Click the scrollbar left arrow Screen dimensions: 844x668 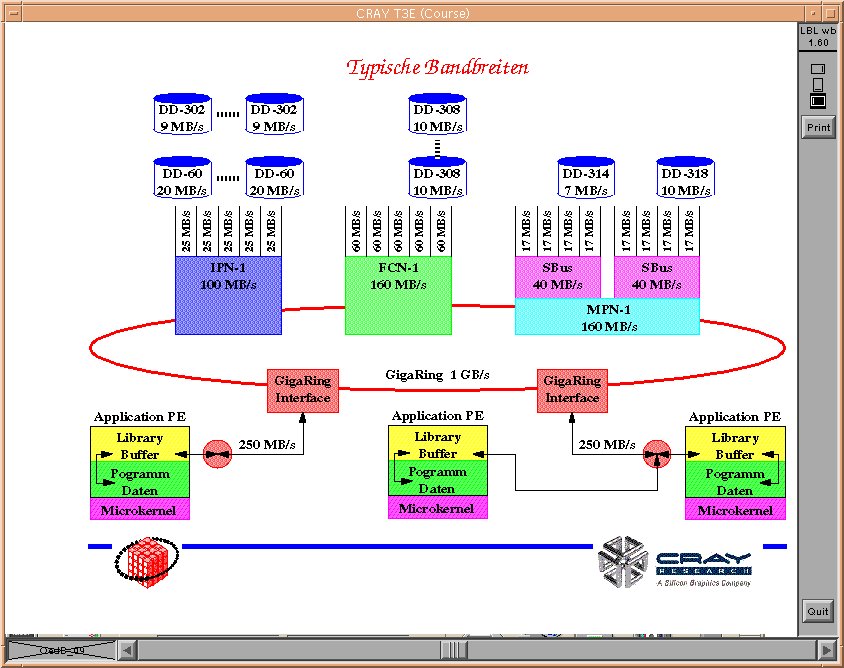coord(127,650)
